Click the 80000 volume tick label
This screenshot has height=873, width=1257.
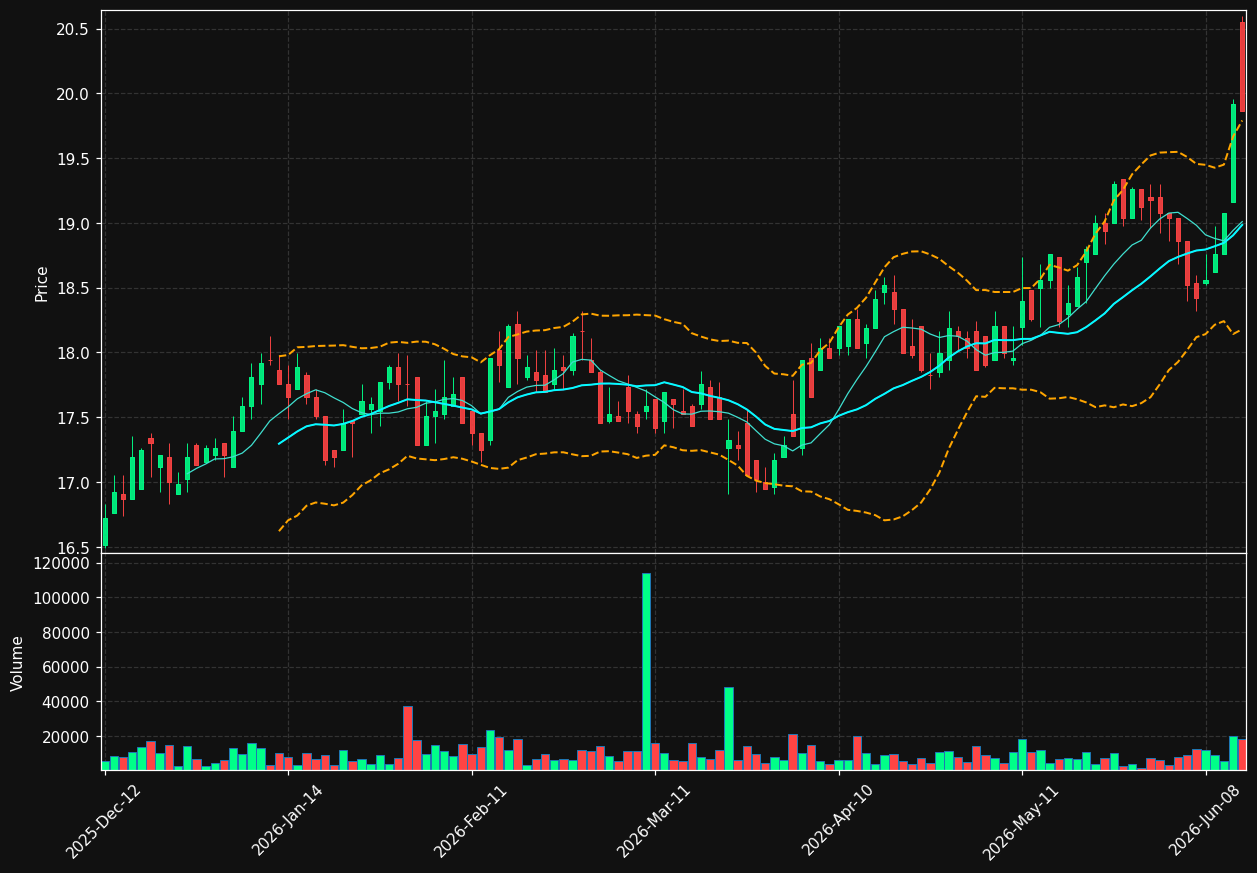(66, 633)
